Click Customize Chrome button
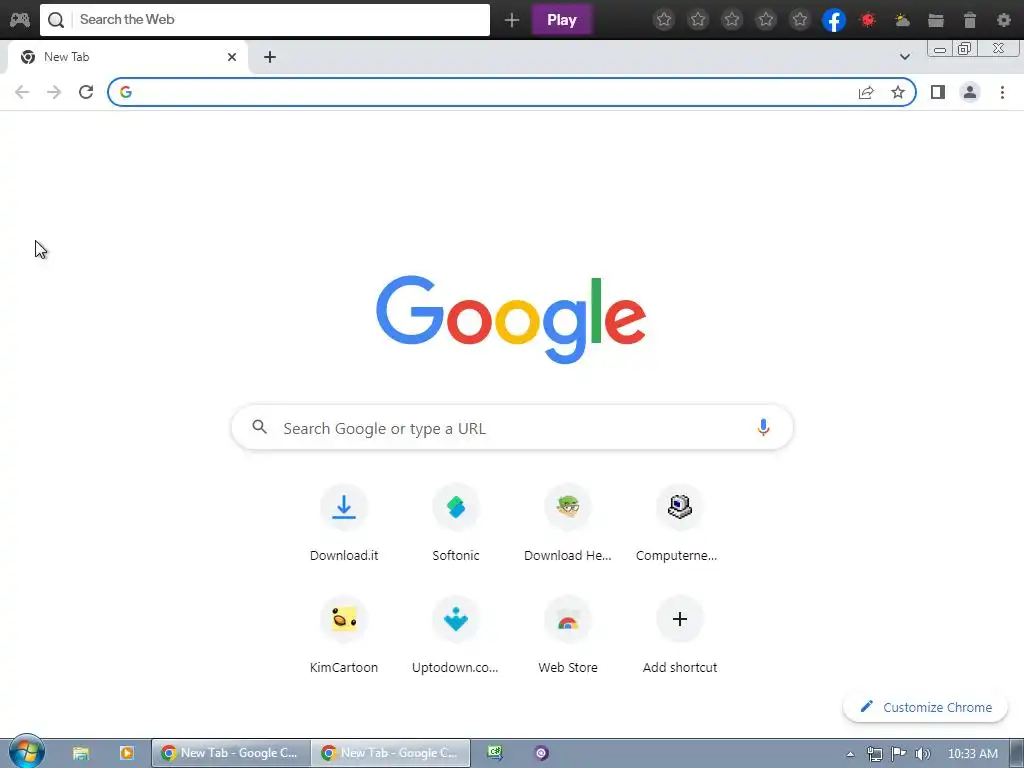The width and height of the screenshot is (1024, 768). click(x=925, y=707)
